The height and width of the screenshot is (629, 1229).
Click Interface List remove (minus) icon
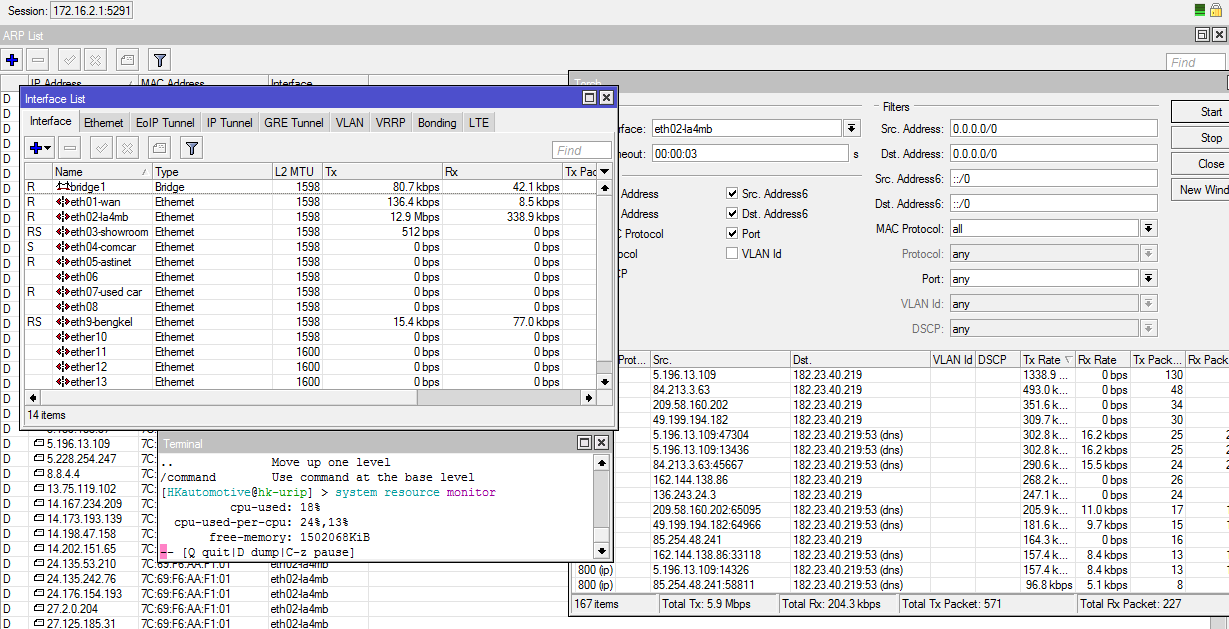(x=69, y=149)
